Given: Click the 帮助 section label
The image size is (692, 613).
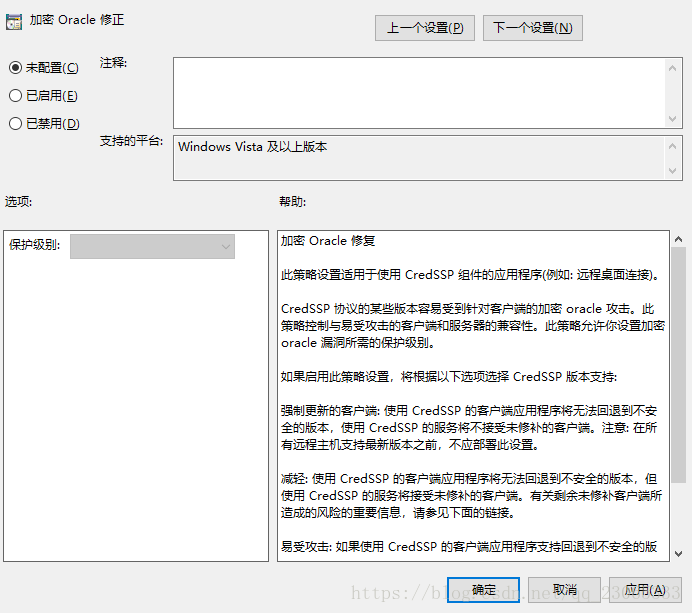Looking at the screenshot, I should (293, 202).
